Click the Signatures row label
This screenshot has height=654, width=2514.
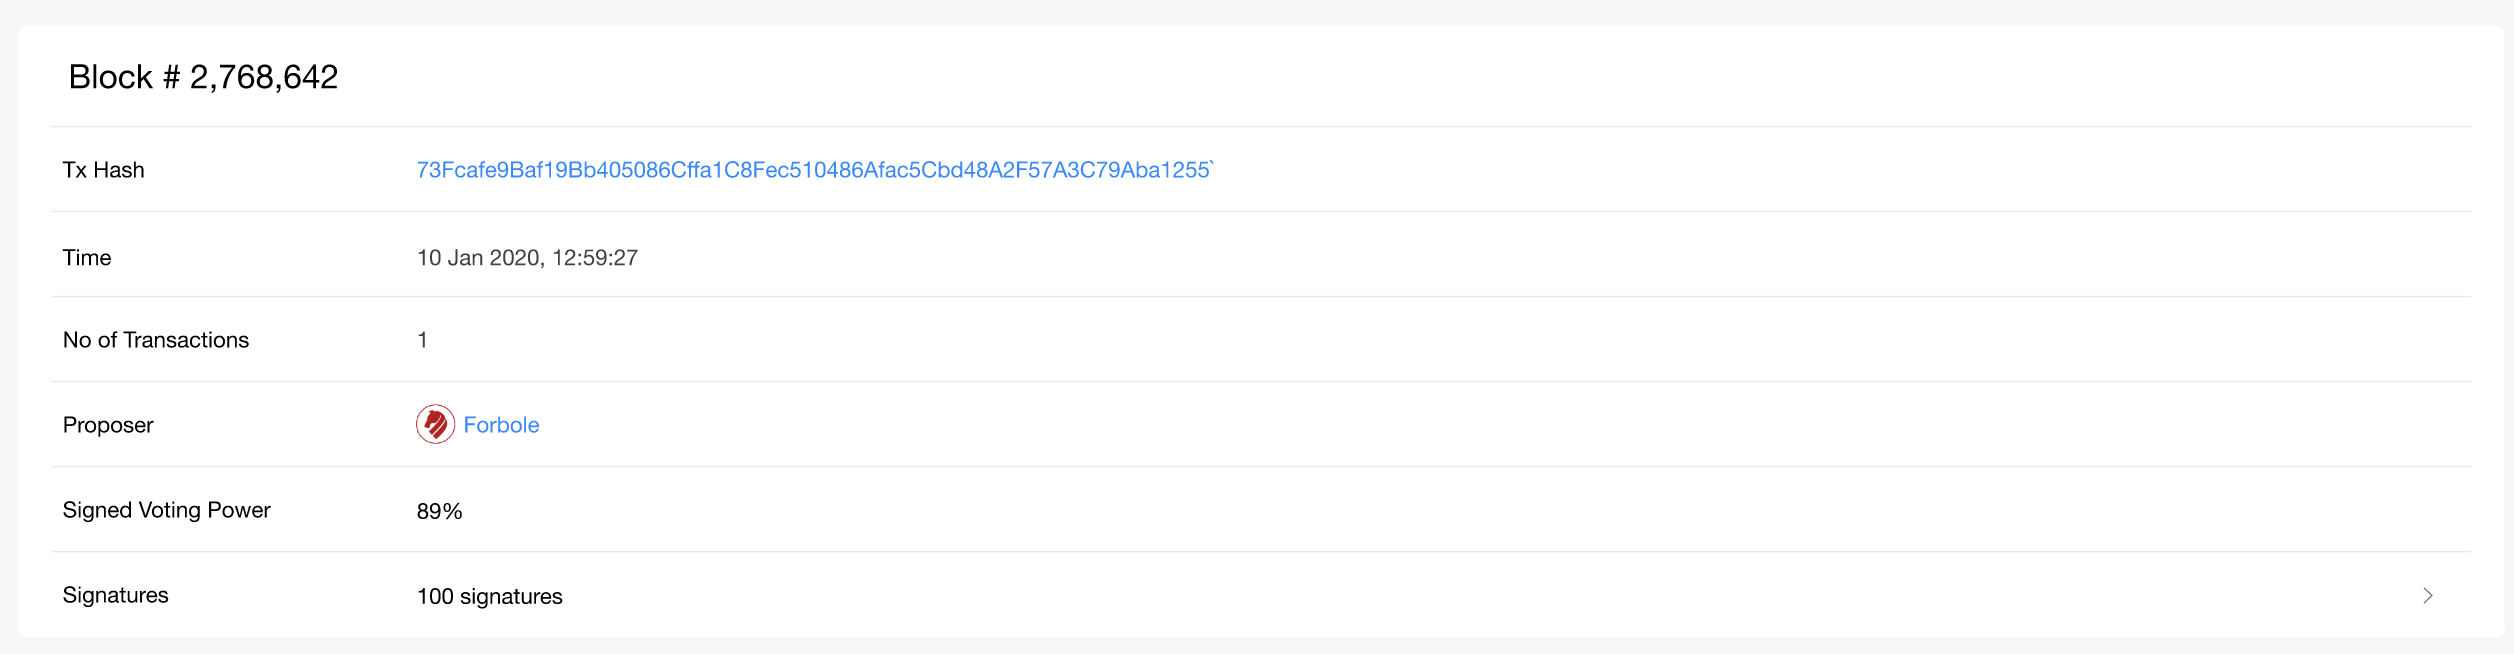click(x=115, y=595)
